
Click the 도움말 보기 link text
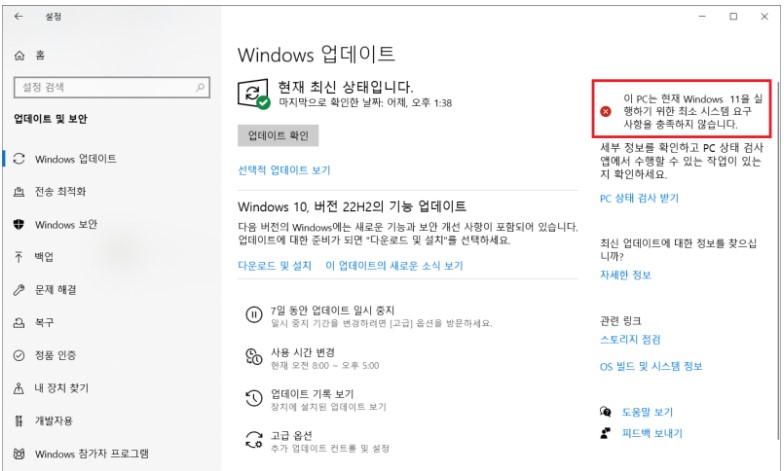(647, 412)
